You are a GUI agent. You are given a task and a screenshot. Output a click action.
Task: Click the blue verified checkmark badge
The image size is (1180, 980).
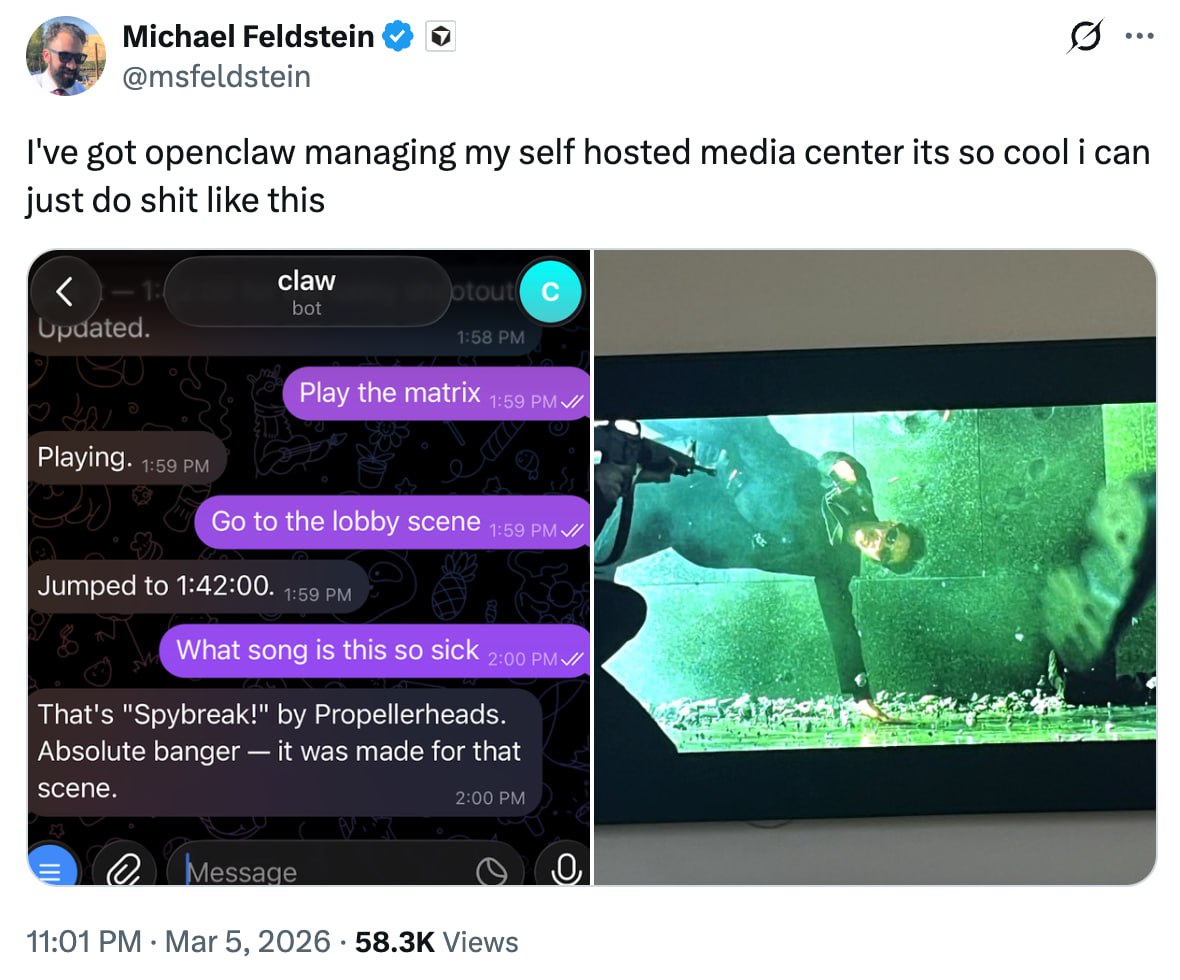[400, 38]
